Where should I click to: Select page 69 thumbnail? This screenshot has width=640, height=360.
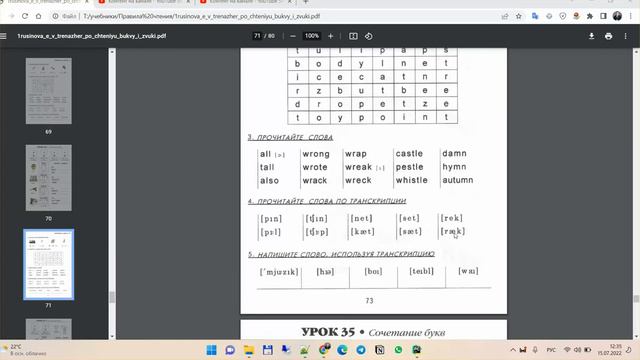[49, 91]
